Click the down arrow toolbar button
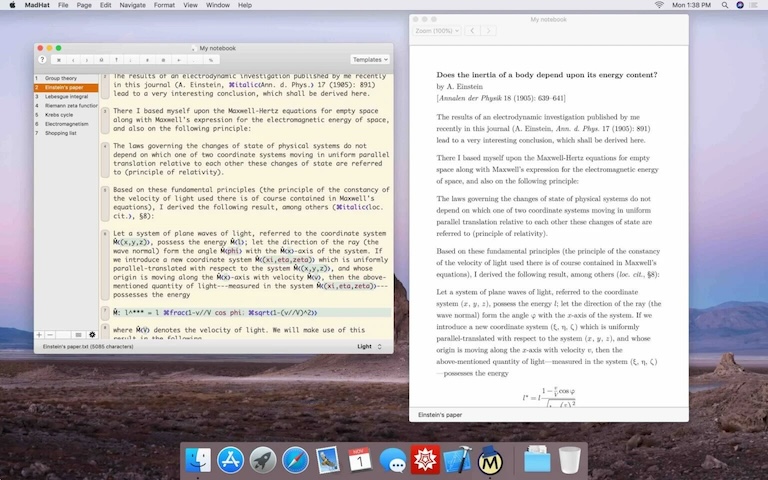The height and width of the screenshot is (480, 768). point(130,60)
